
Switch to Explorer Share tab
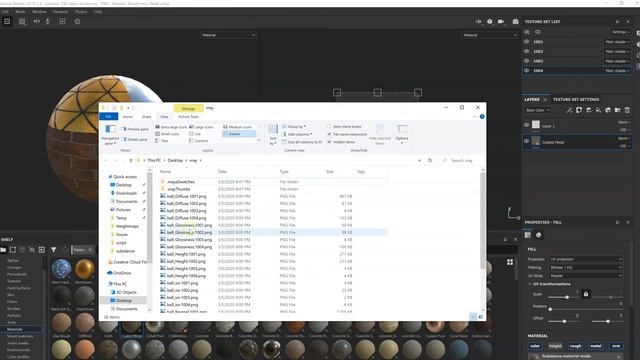[x=146, y=117]
